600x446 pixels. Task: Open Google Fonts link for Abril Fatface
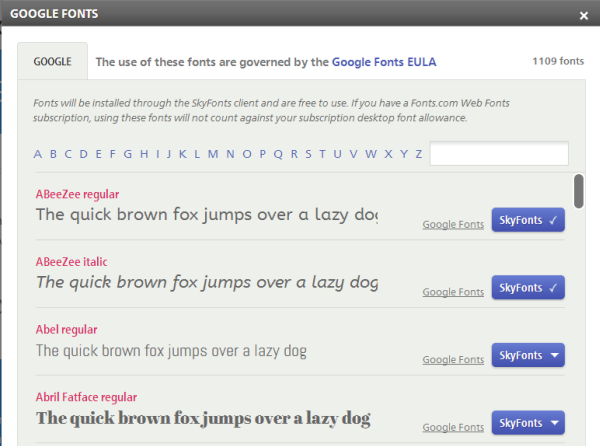[453, 427]
